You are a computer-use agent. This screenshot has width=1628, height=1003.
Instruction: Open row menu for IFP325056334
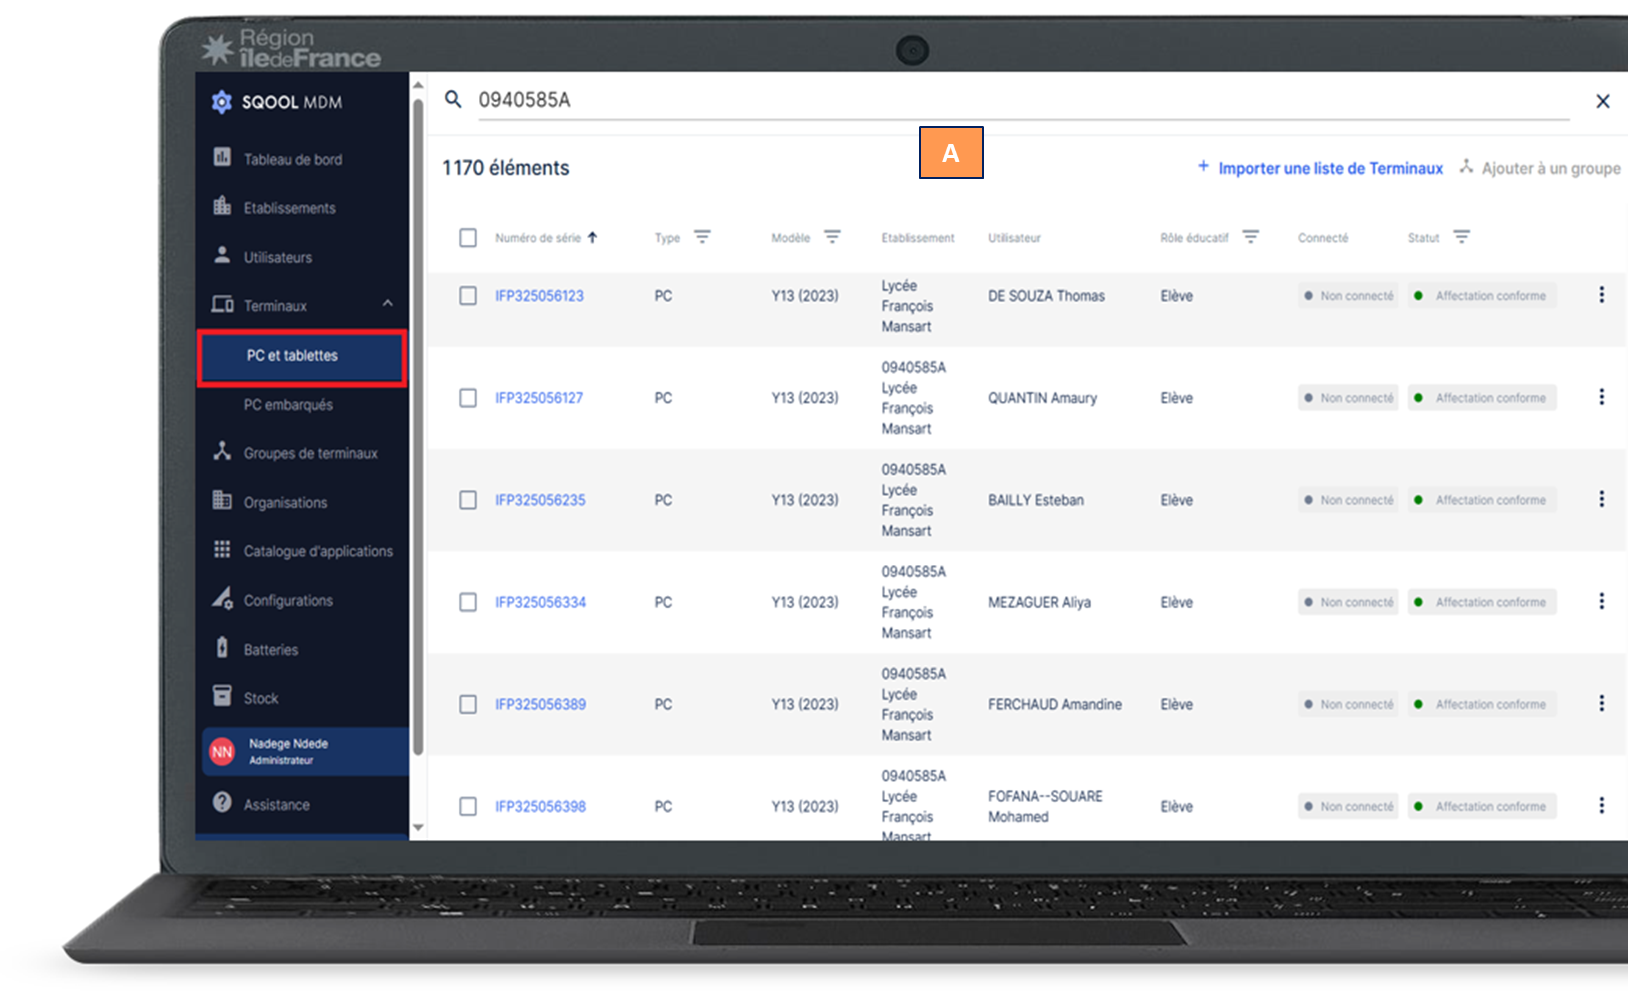coord(1601,601)
